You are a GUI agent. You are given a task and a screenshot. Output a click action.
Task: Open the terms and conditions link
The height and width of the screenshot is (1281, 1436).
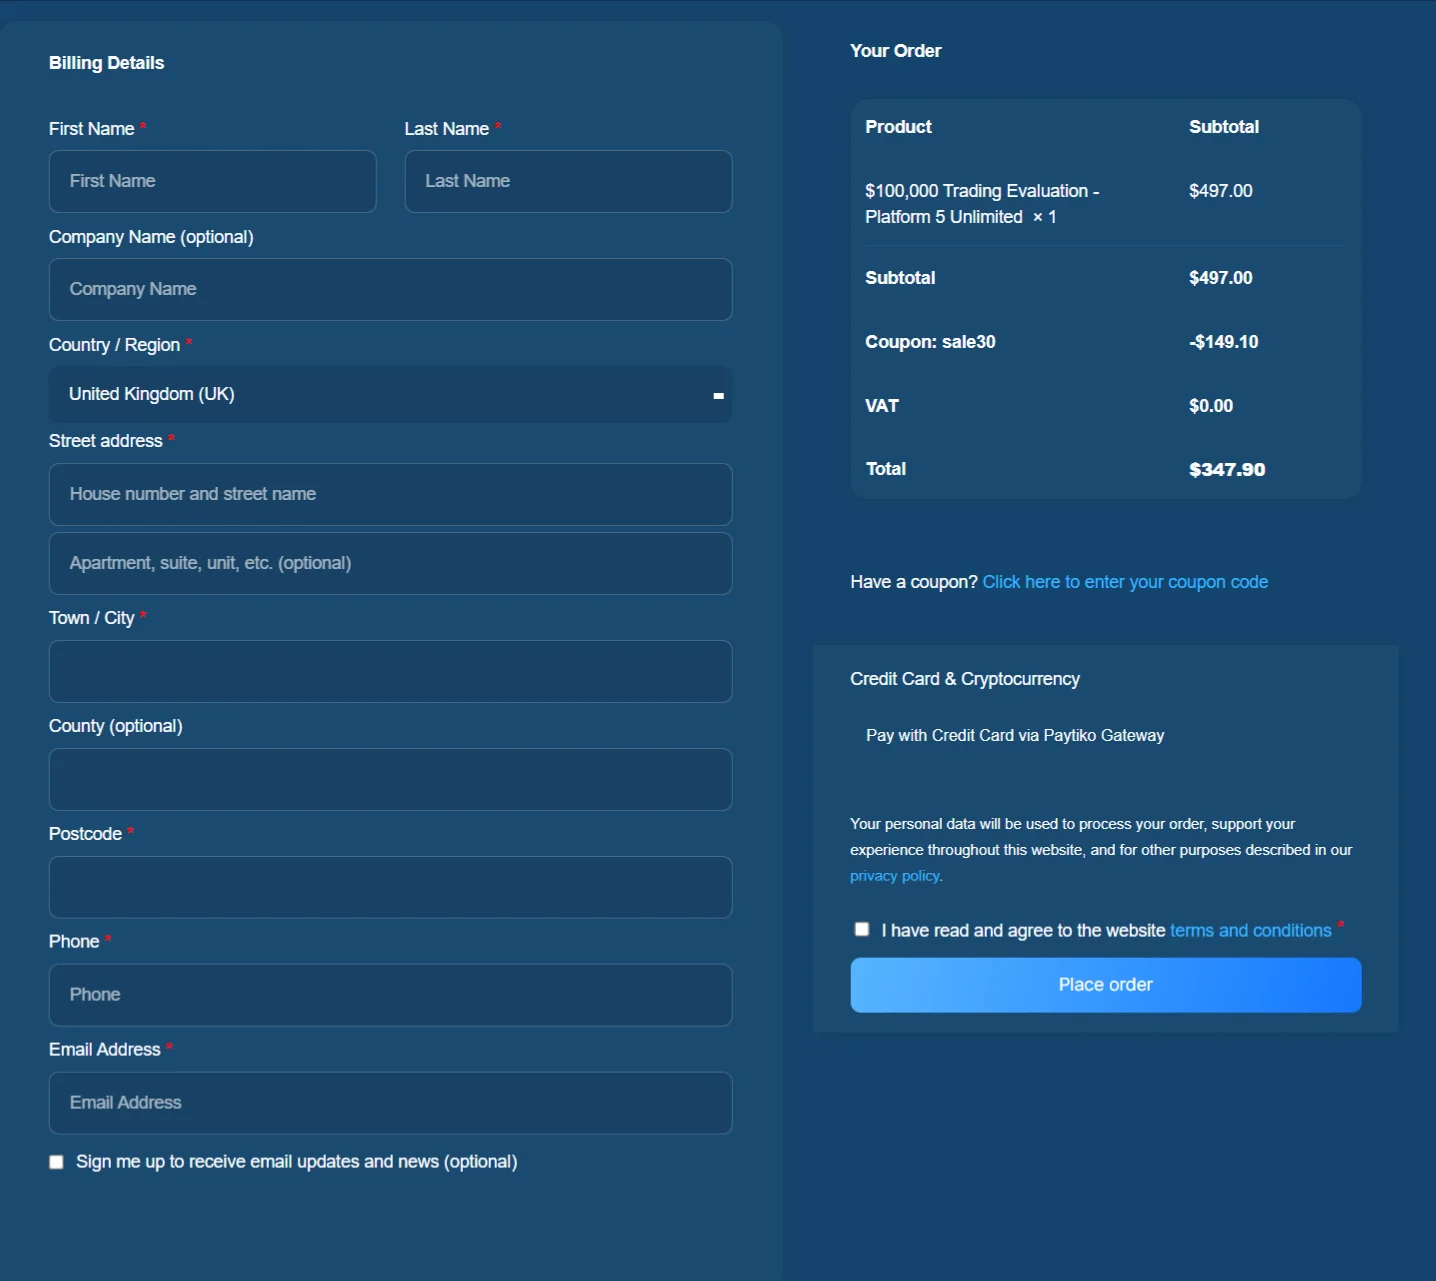1250,931
